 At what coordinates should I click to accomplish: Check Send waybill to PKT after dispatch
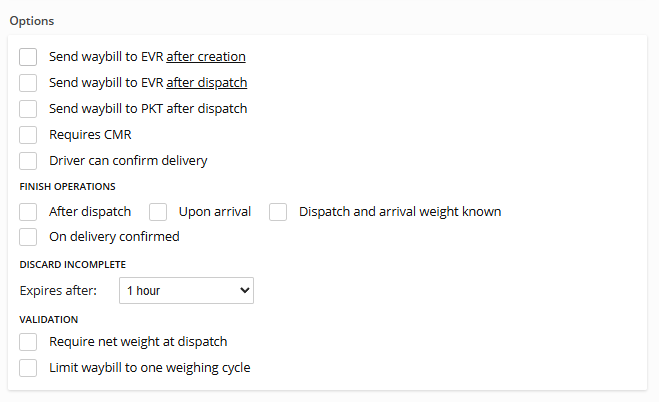pos(28,109)
